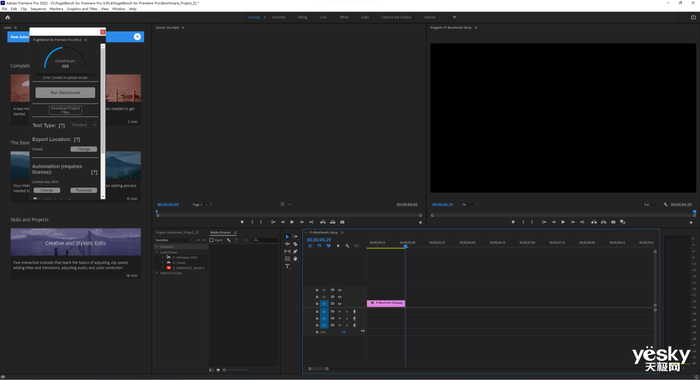Click the Export Frame camera icon in Program monitor

613,222
